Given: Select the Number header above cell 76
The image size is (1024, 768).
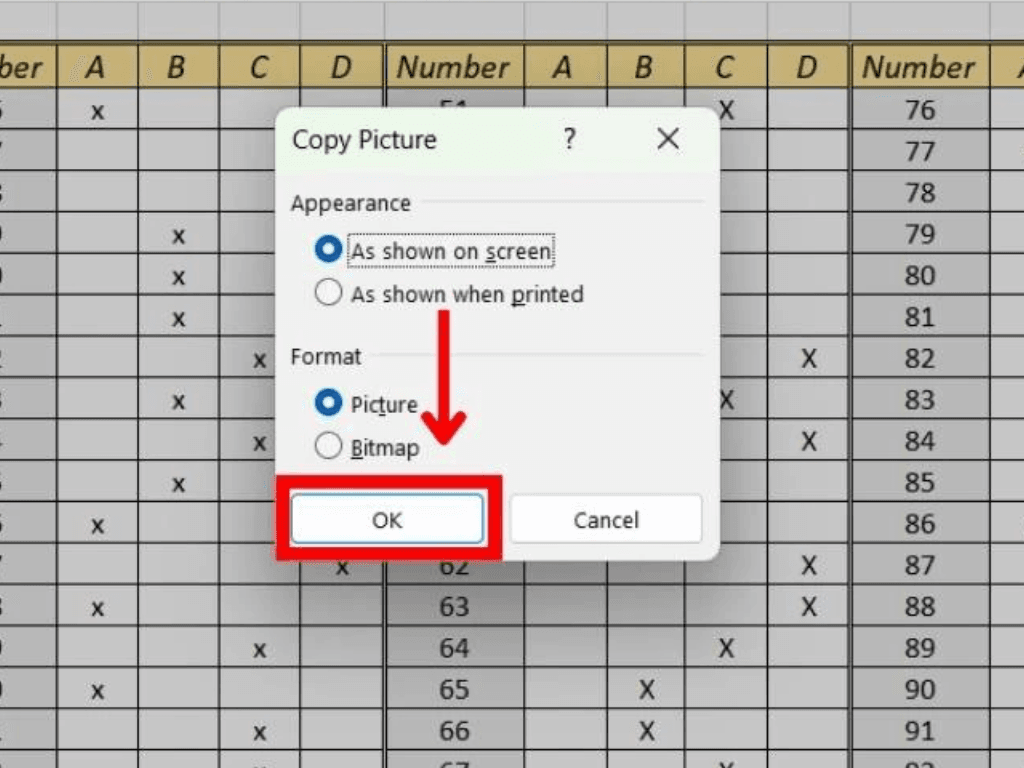Looking at the screenshot, I should [919, 67].
